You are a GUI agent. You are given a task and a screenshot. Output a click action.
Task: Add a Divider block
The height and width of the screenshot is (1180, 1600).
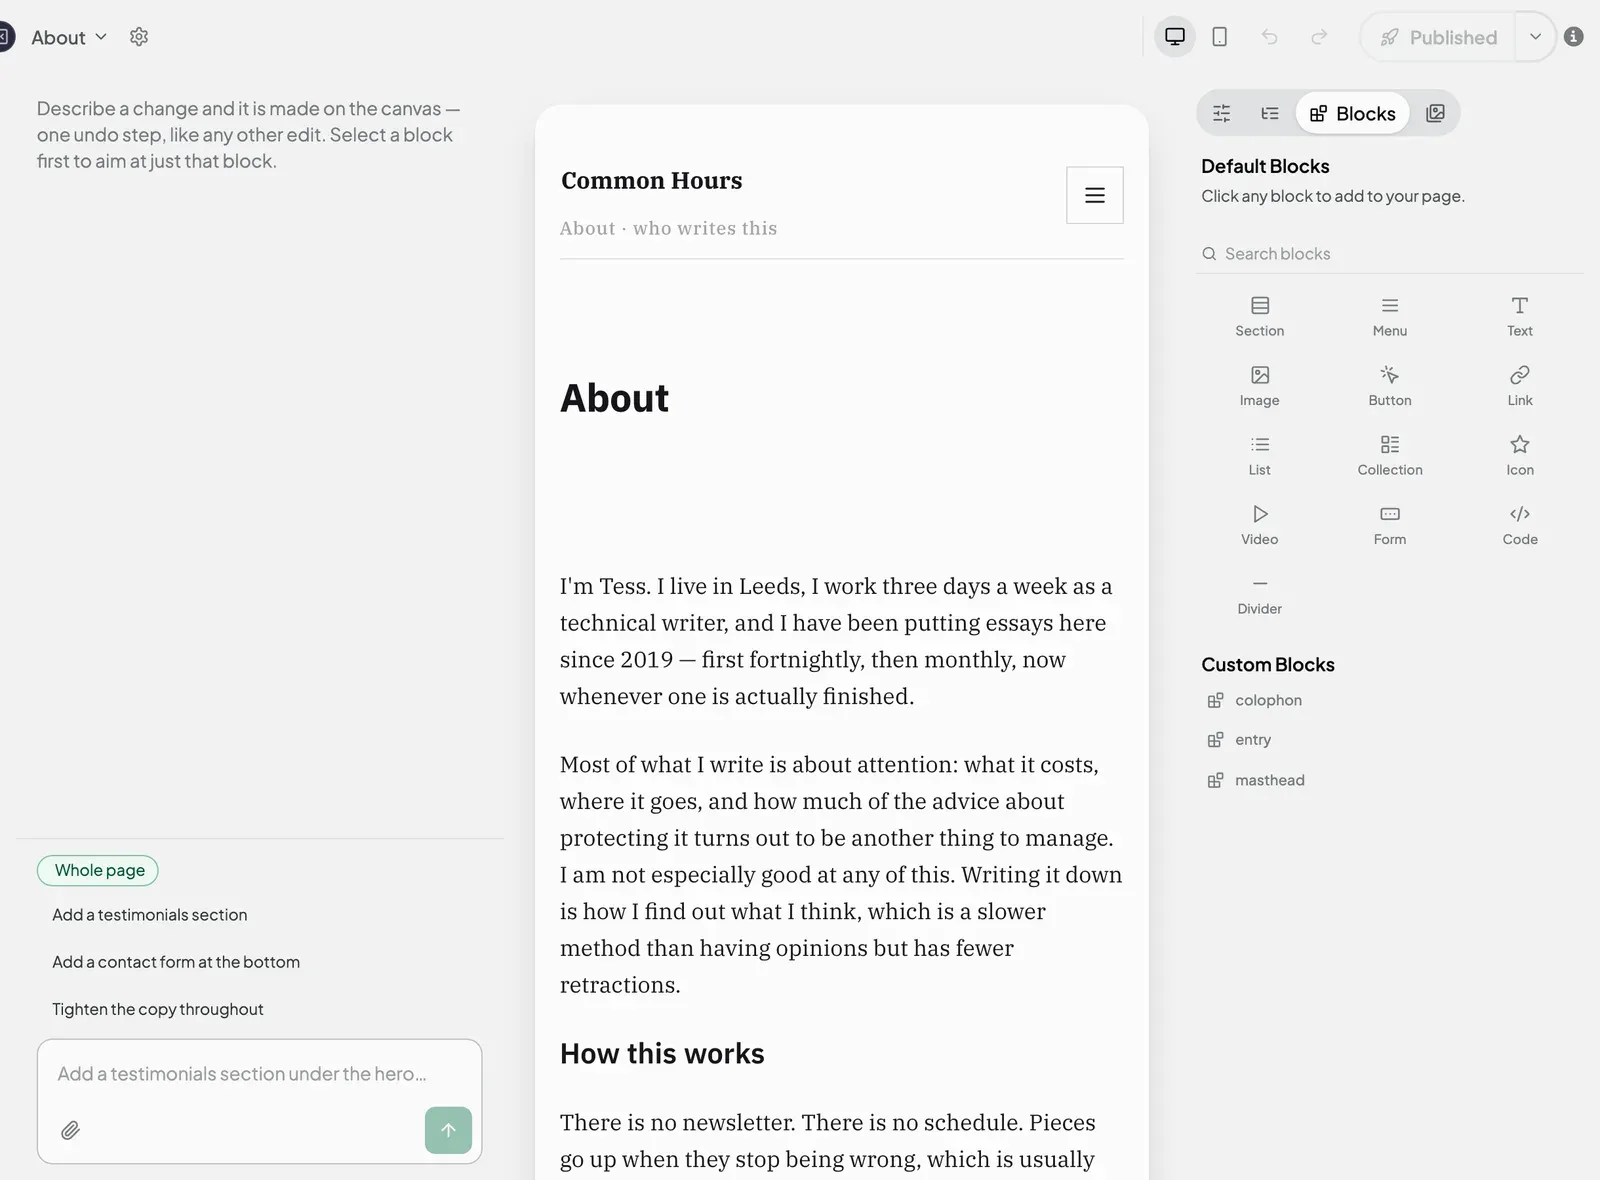tap(1260, 595)
